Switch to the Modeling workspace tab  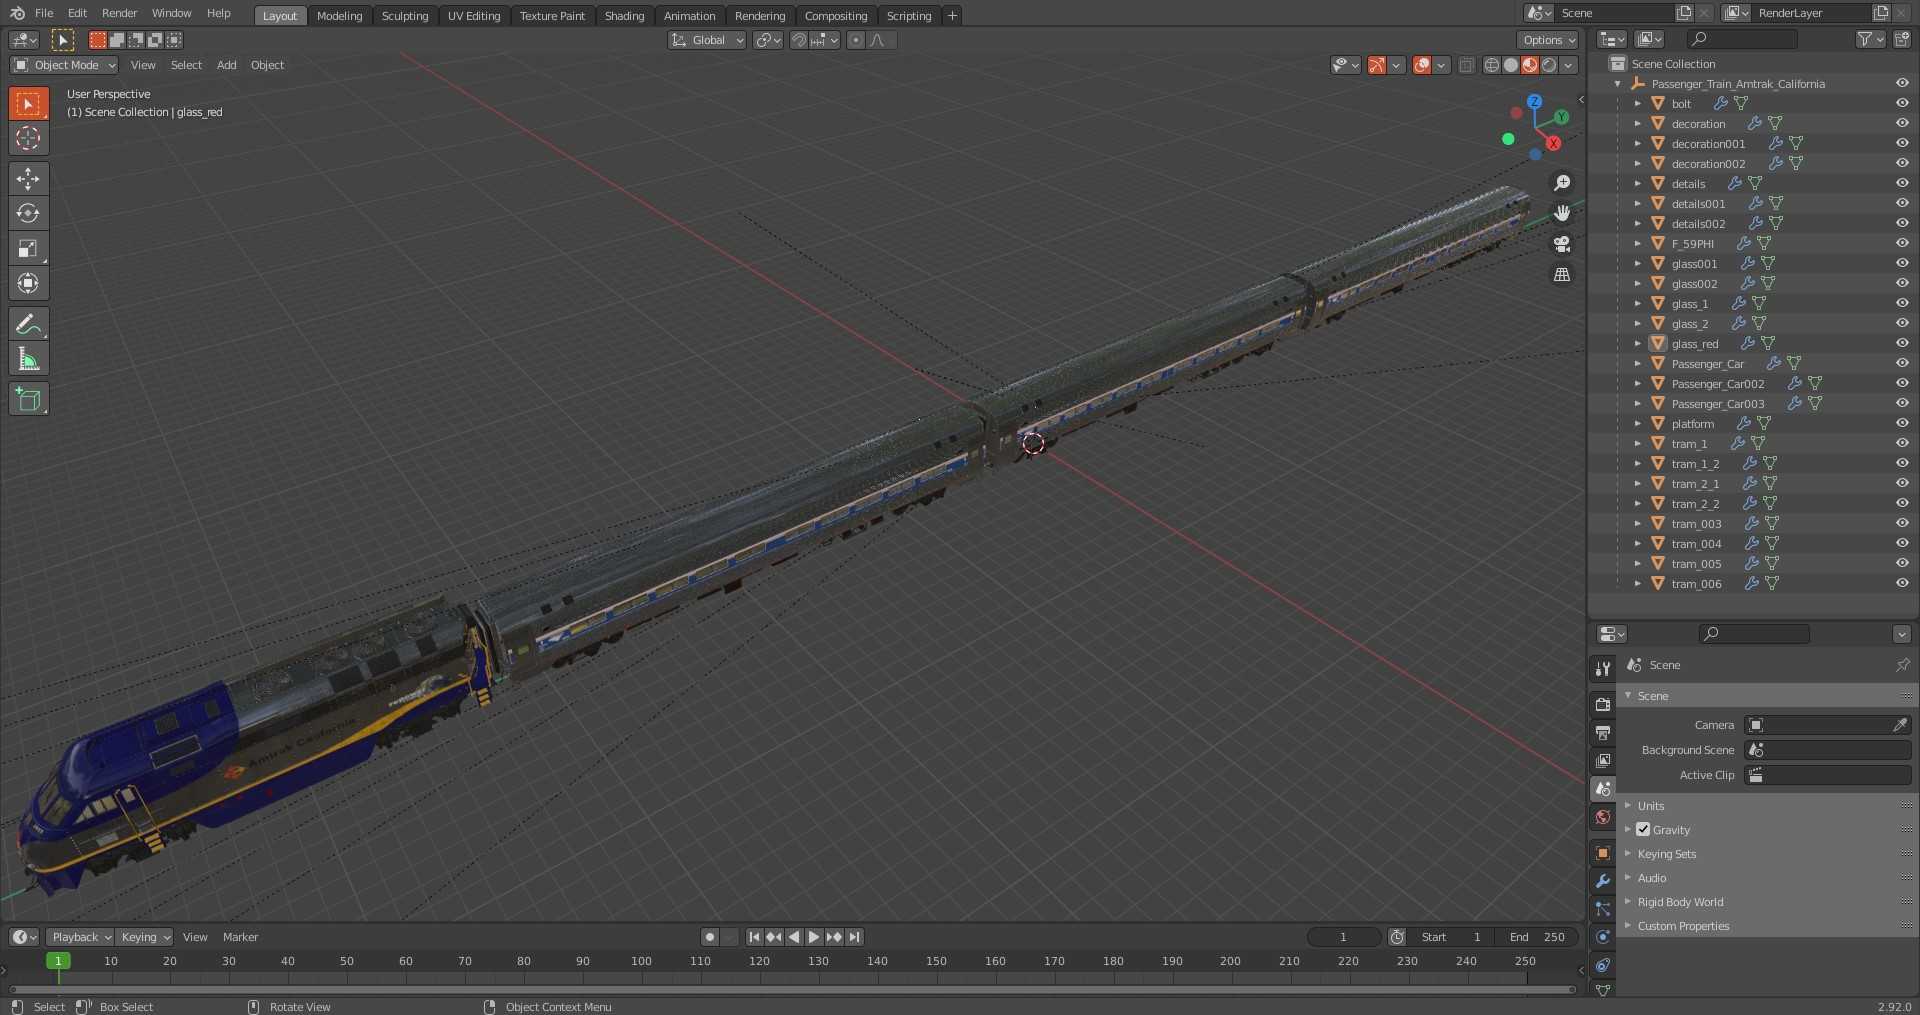339,15
